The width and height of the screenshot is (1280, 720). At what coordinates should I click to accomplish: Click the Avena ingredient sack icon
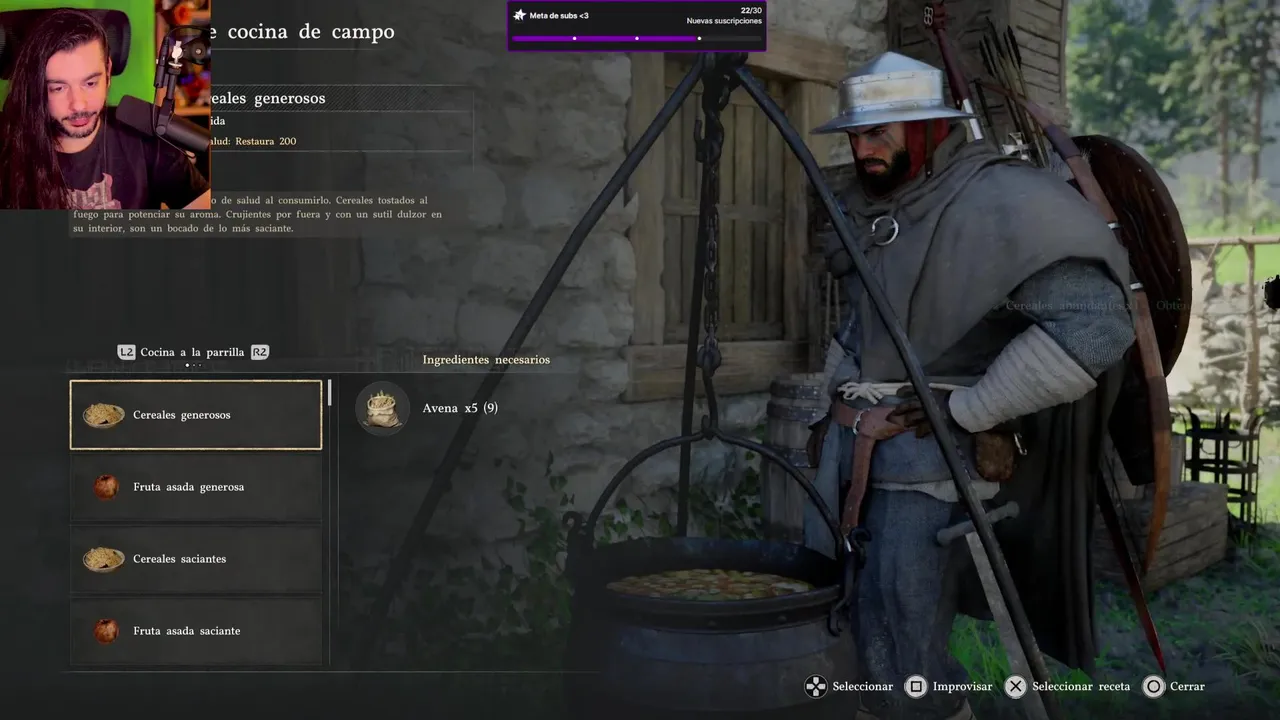pyautogui.click(x=382, y=408)
